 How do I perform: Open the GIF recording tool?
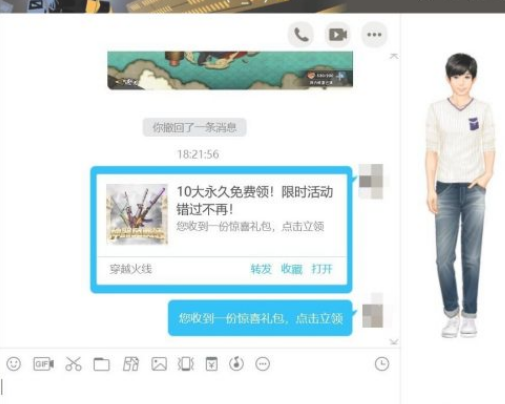click(x=43, y=364)
